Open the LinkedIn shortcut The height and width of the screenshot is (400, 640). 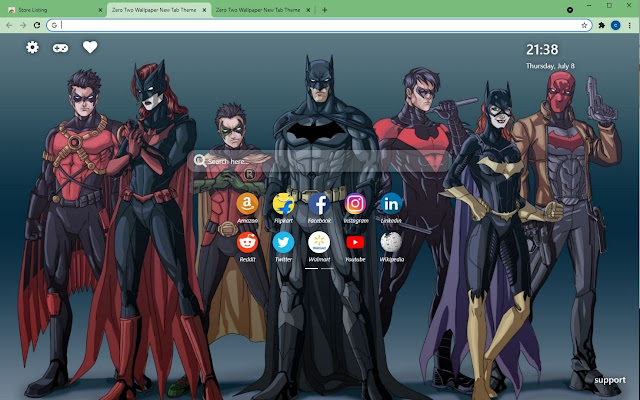[391, 204]
